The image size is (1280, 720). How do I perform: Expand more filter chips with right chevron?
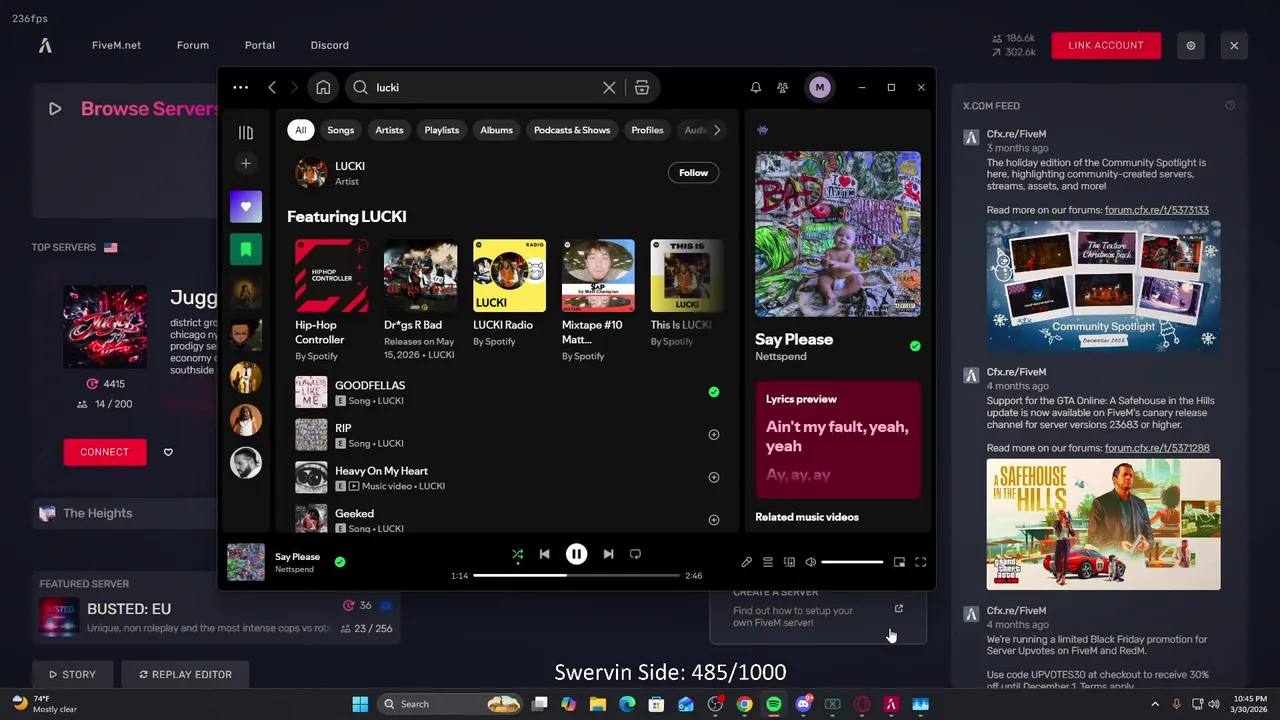point(717,130)
